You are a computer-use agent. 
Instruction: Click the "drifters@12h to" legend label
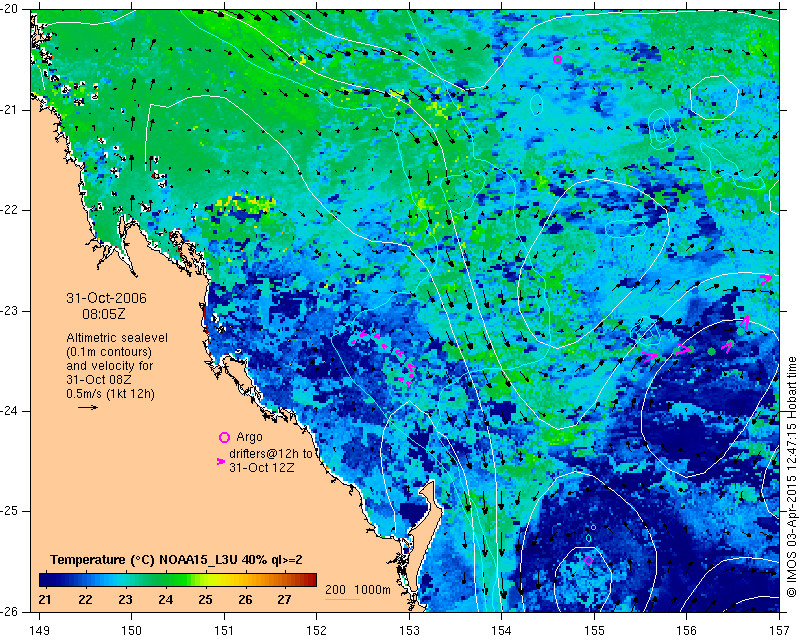[270, 454]
